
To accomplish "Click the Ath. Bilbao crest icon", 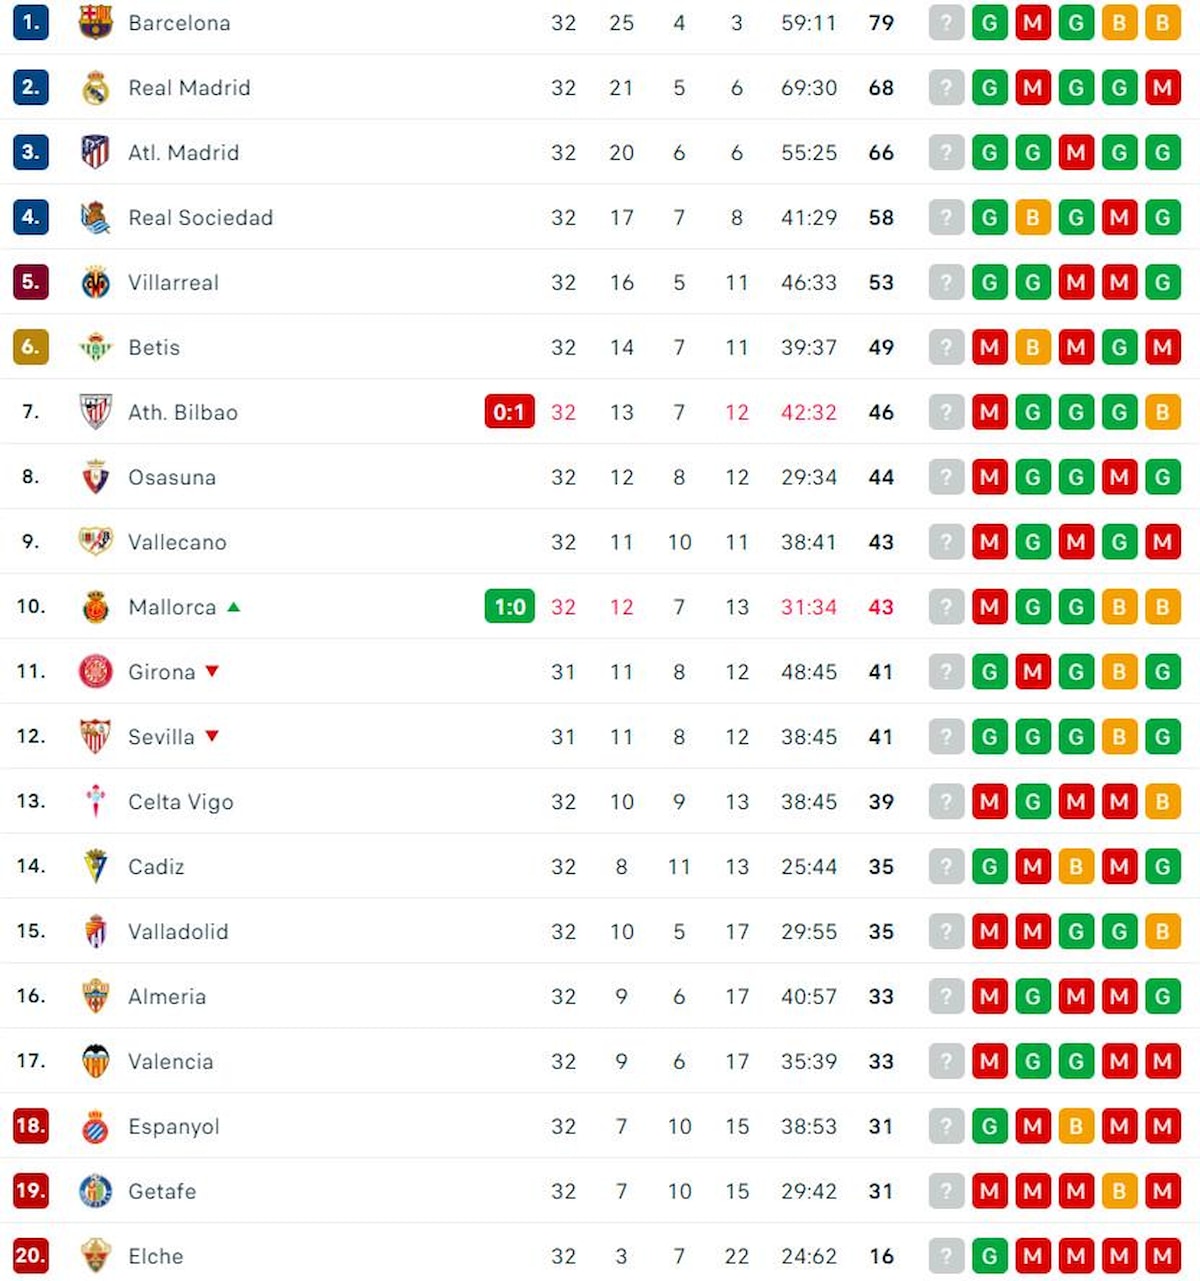I will 95,411.
